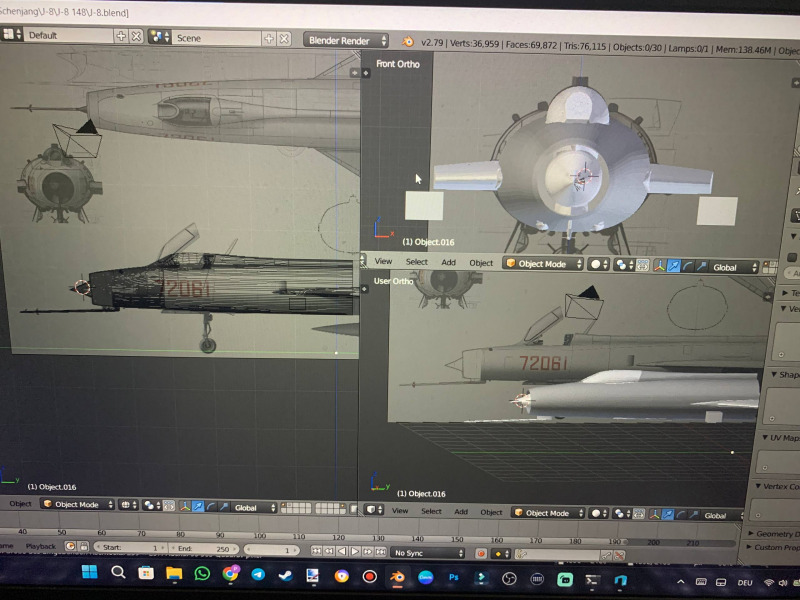Click Playback in the timeline header

pyautogui.click(x=41, y=547)
